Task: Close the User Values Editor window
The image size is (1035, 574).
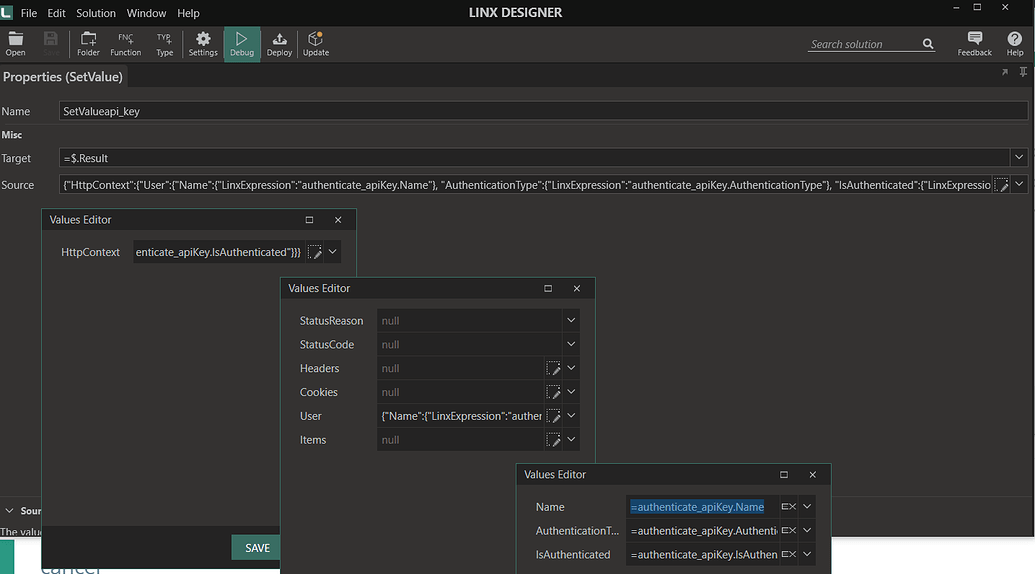Action: click(x=813, y=474)
